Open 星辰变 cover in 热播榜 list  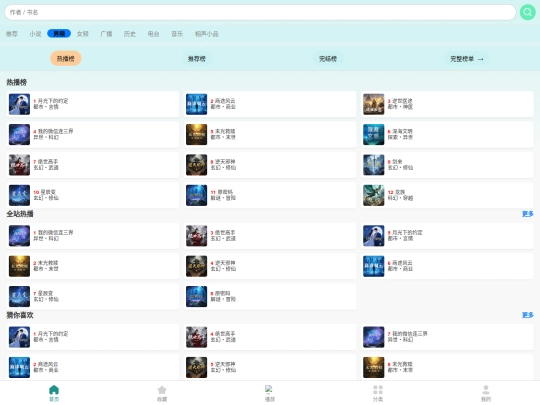pos(19,195)
